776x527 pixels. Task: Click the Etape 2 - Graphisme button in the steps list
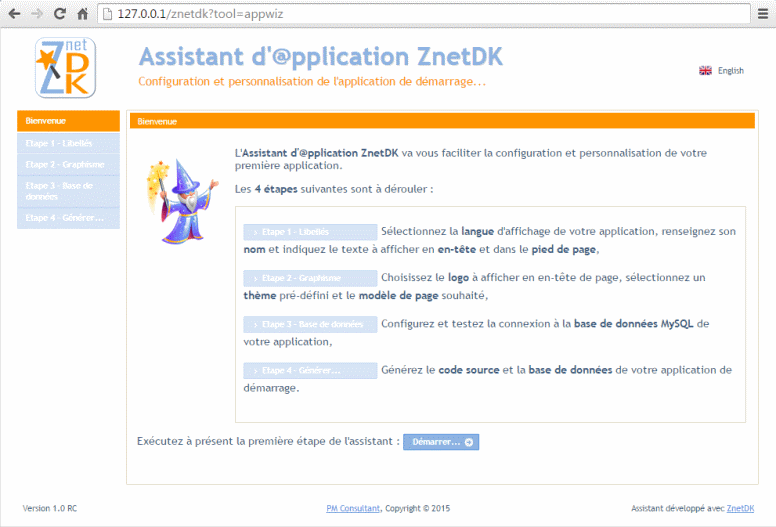[x=310, y=278]
